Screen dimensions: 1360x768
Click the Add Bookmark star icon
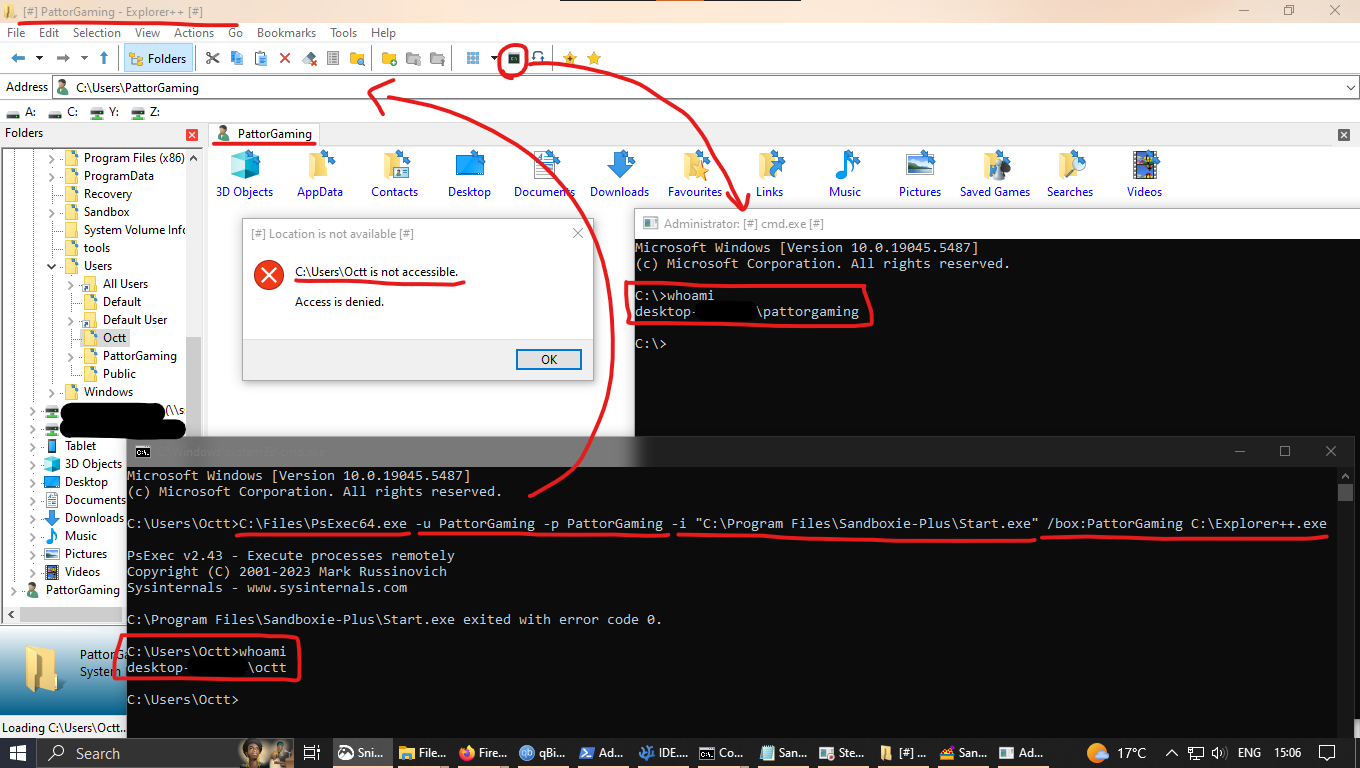pyautogui.click(x=570, y=59)
